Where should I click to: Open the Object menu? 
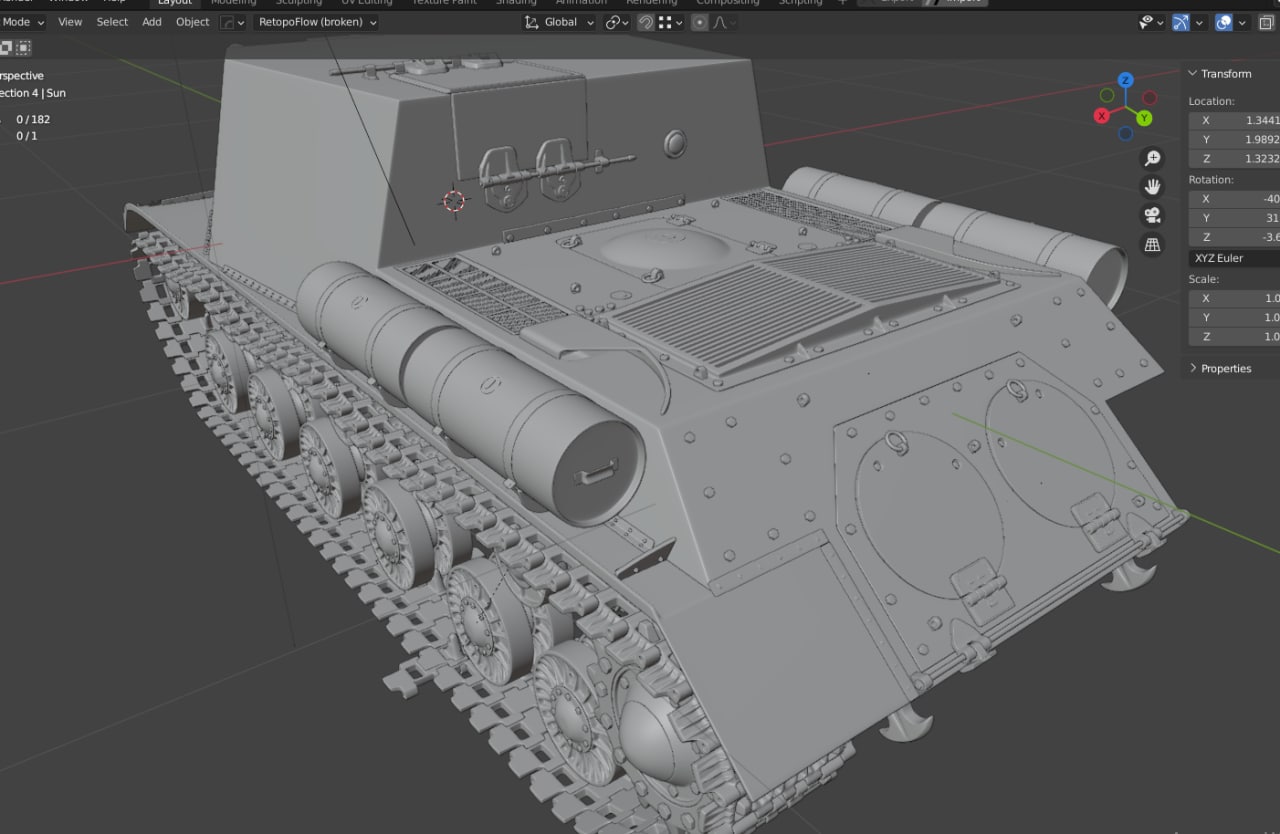(x=193, y=22)
